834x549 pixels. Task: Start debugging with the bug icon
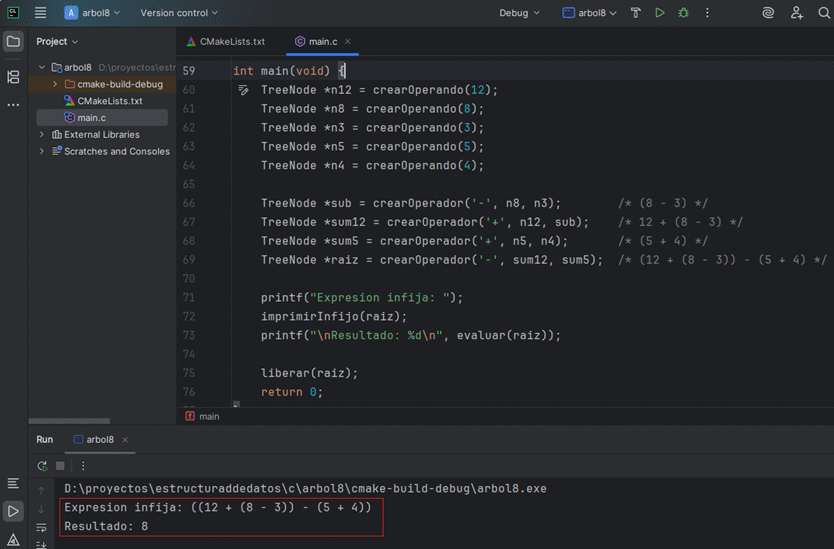pyautogui.click(x=683, y=13)
